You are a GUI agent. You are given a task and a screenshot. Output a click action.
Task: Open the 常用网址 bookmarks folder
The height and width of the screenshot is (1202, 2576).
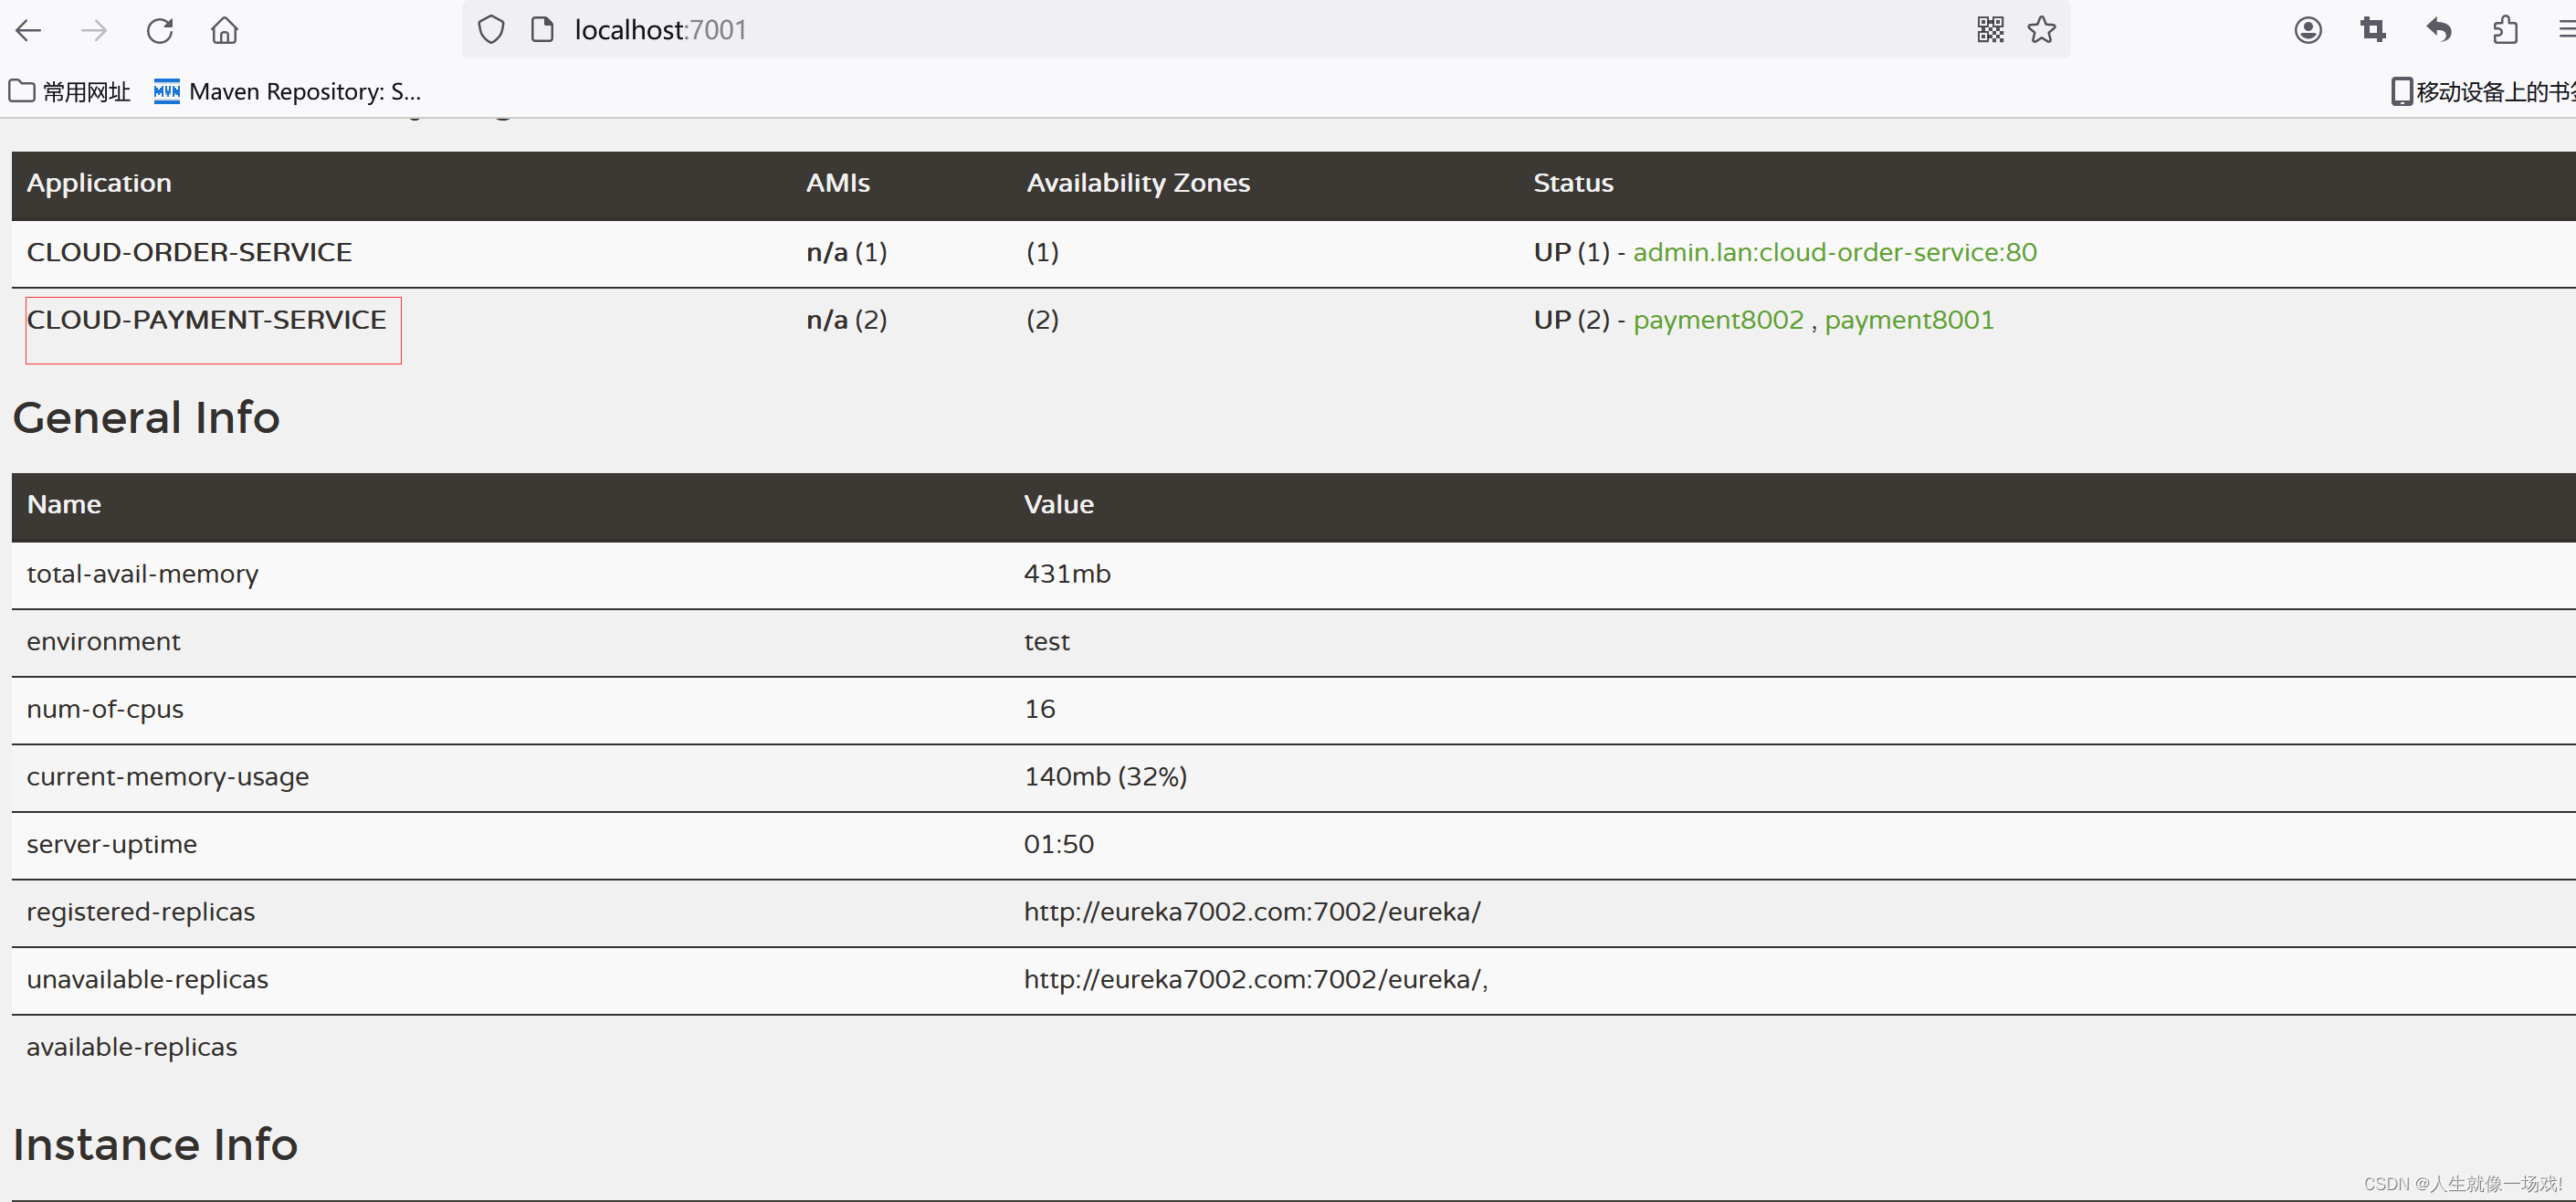point(70,92)
